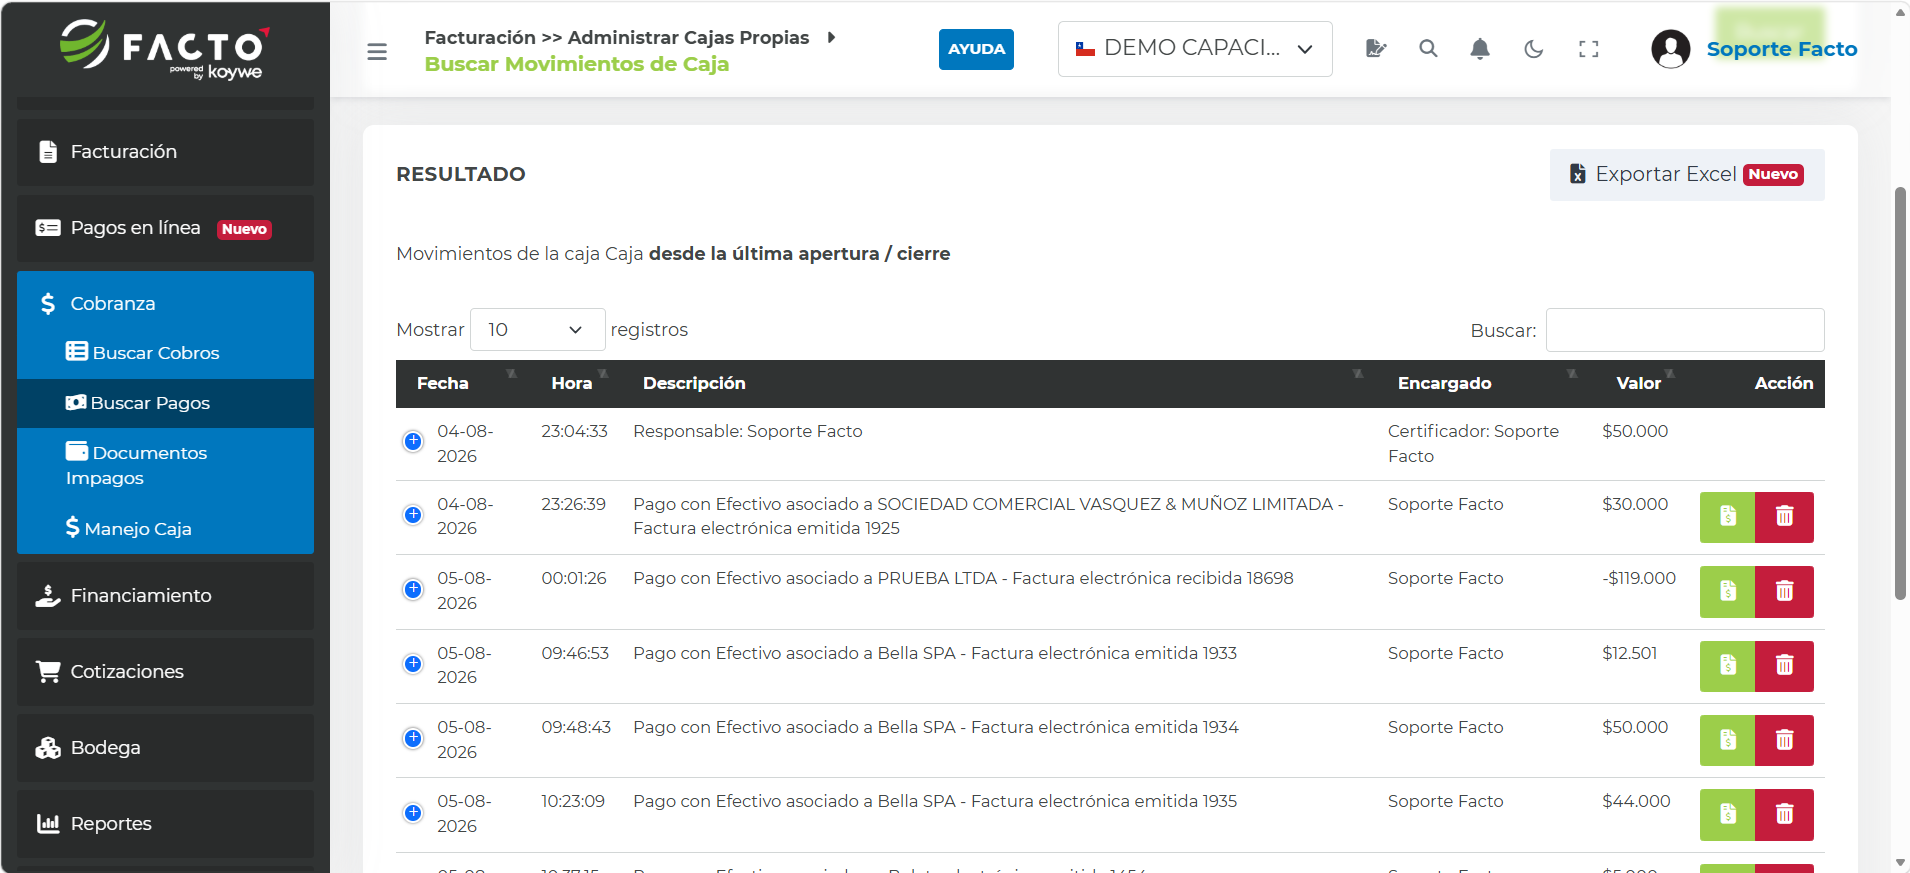Delete the PRUEBA LTDA 18698 payment
The image size is (1910, 873).
click(1784, 591)
